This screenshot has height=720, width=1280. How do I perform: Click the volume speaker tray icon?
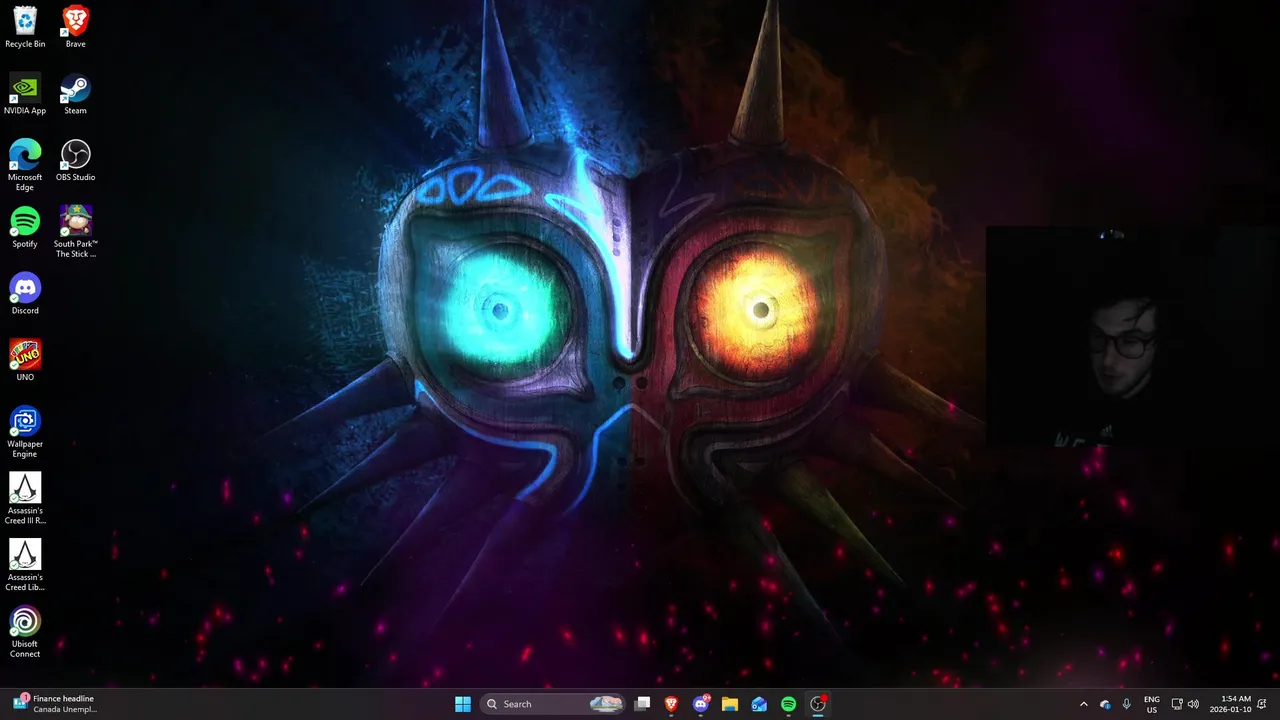1193,704
